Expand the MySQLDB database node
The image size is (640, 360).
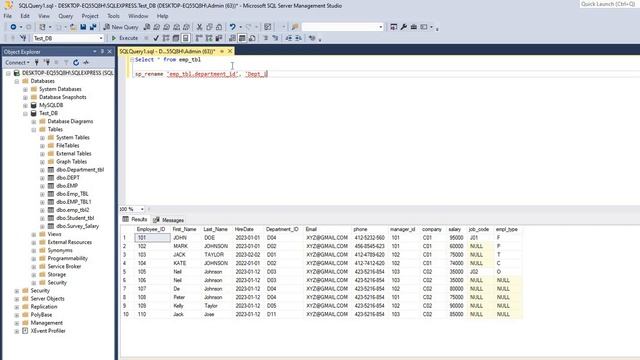(x=25, y=105)
